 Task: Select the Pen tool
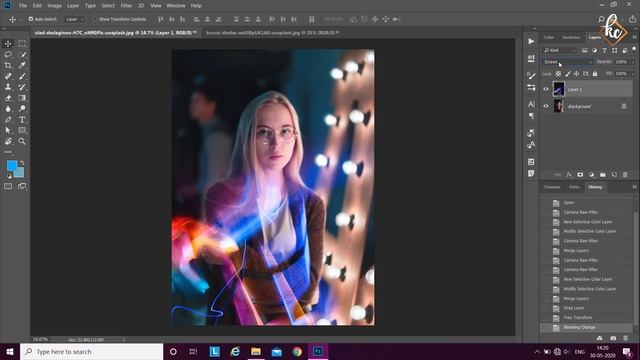(x=8, y=120)
